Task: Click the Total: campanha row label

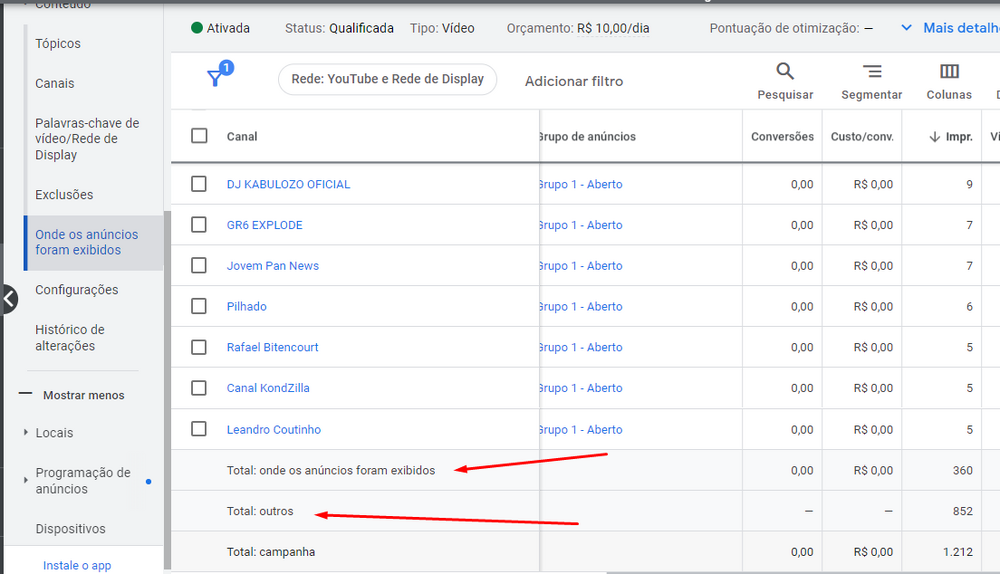Action: pos(271,552)
